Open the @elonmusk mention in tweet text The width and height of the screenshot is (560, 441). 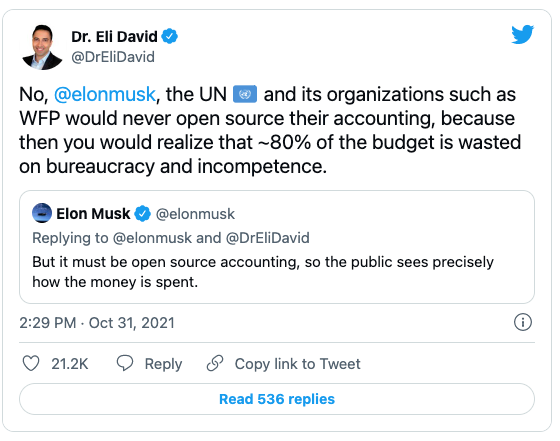coord(105,95)
